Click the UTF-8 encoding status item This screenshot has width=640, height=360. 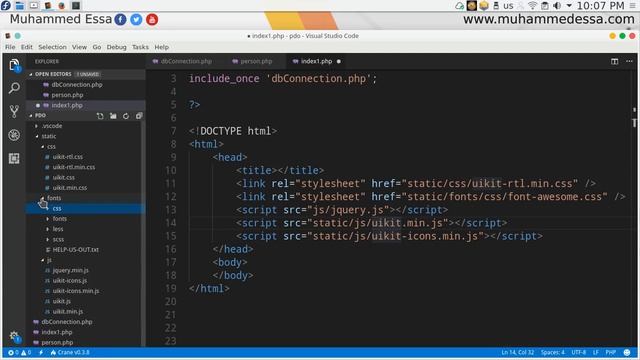tap(578, 352)
